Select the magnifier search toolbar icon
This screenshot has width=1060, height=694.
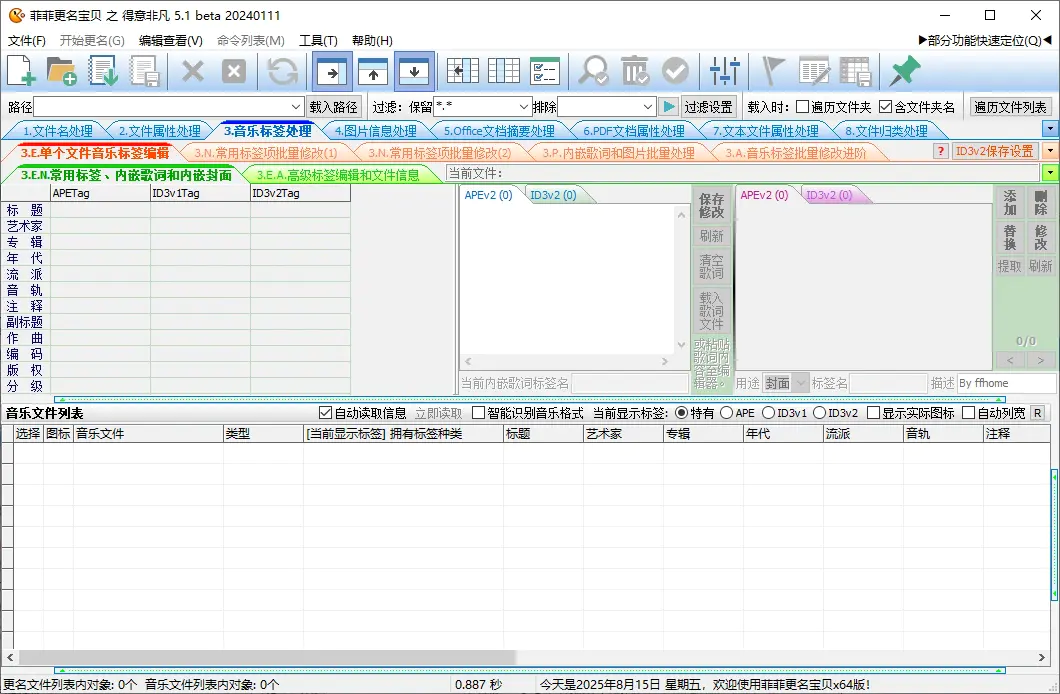[x=592, y=71]
